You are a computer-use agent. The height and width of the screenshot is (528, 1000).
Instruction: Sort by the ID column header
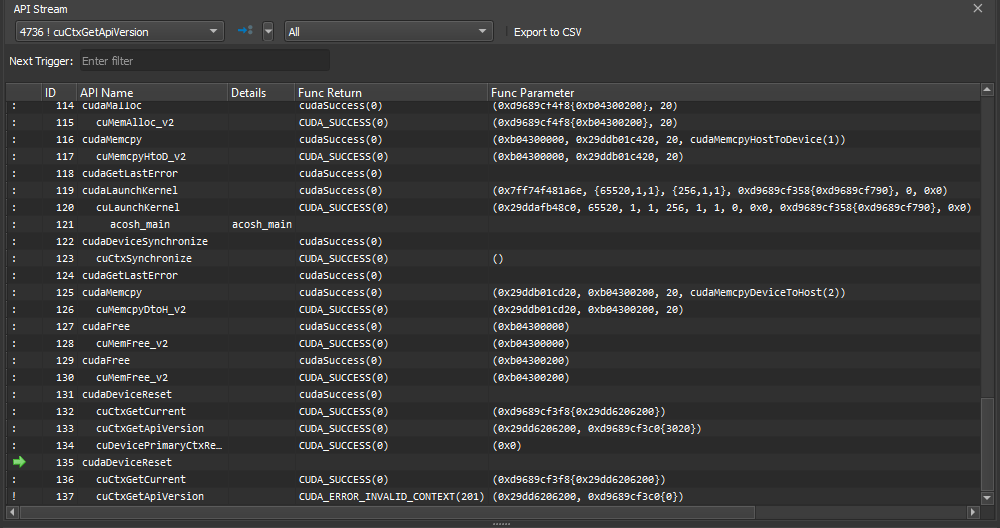click(51, 93)
